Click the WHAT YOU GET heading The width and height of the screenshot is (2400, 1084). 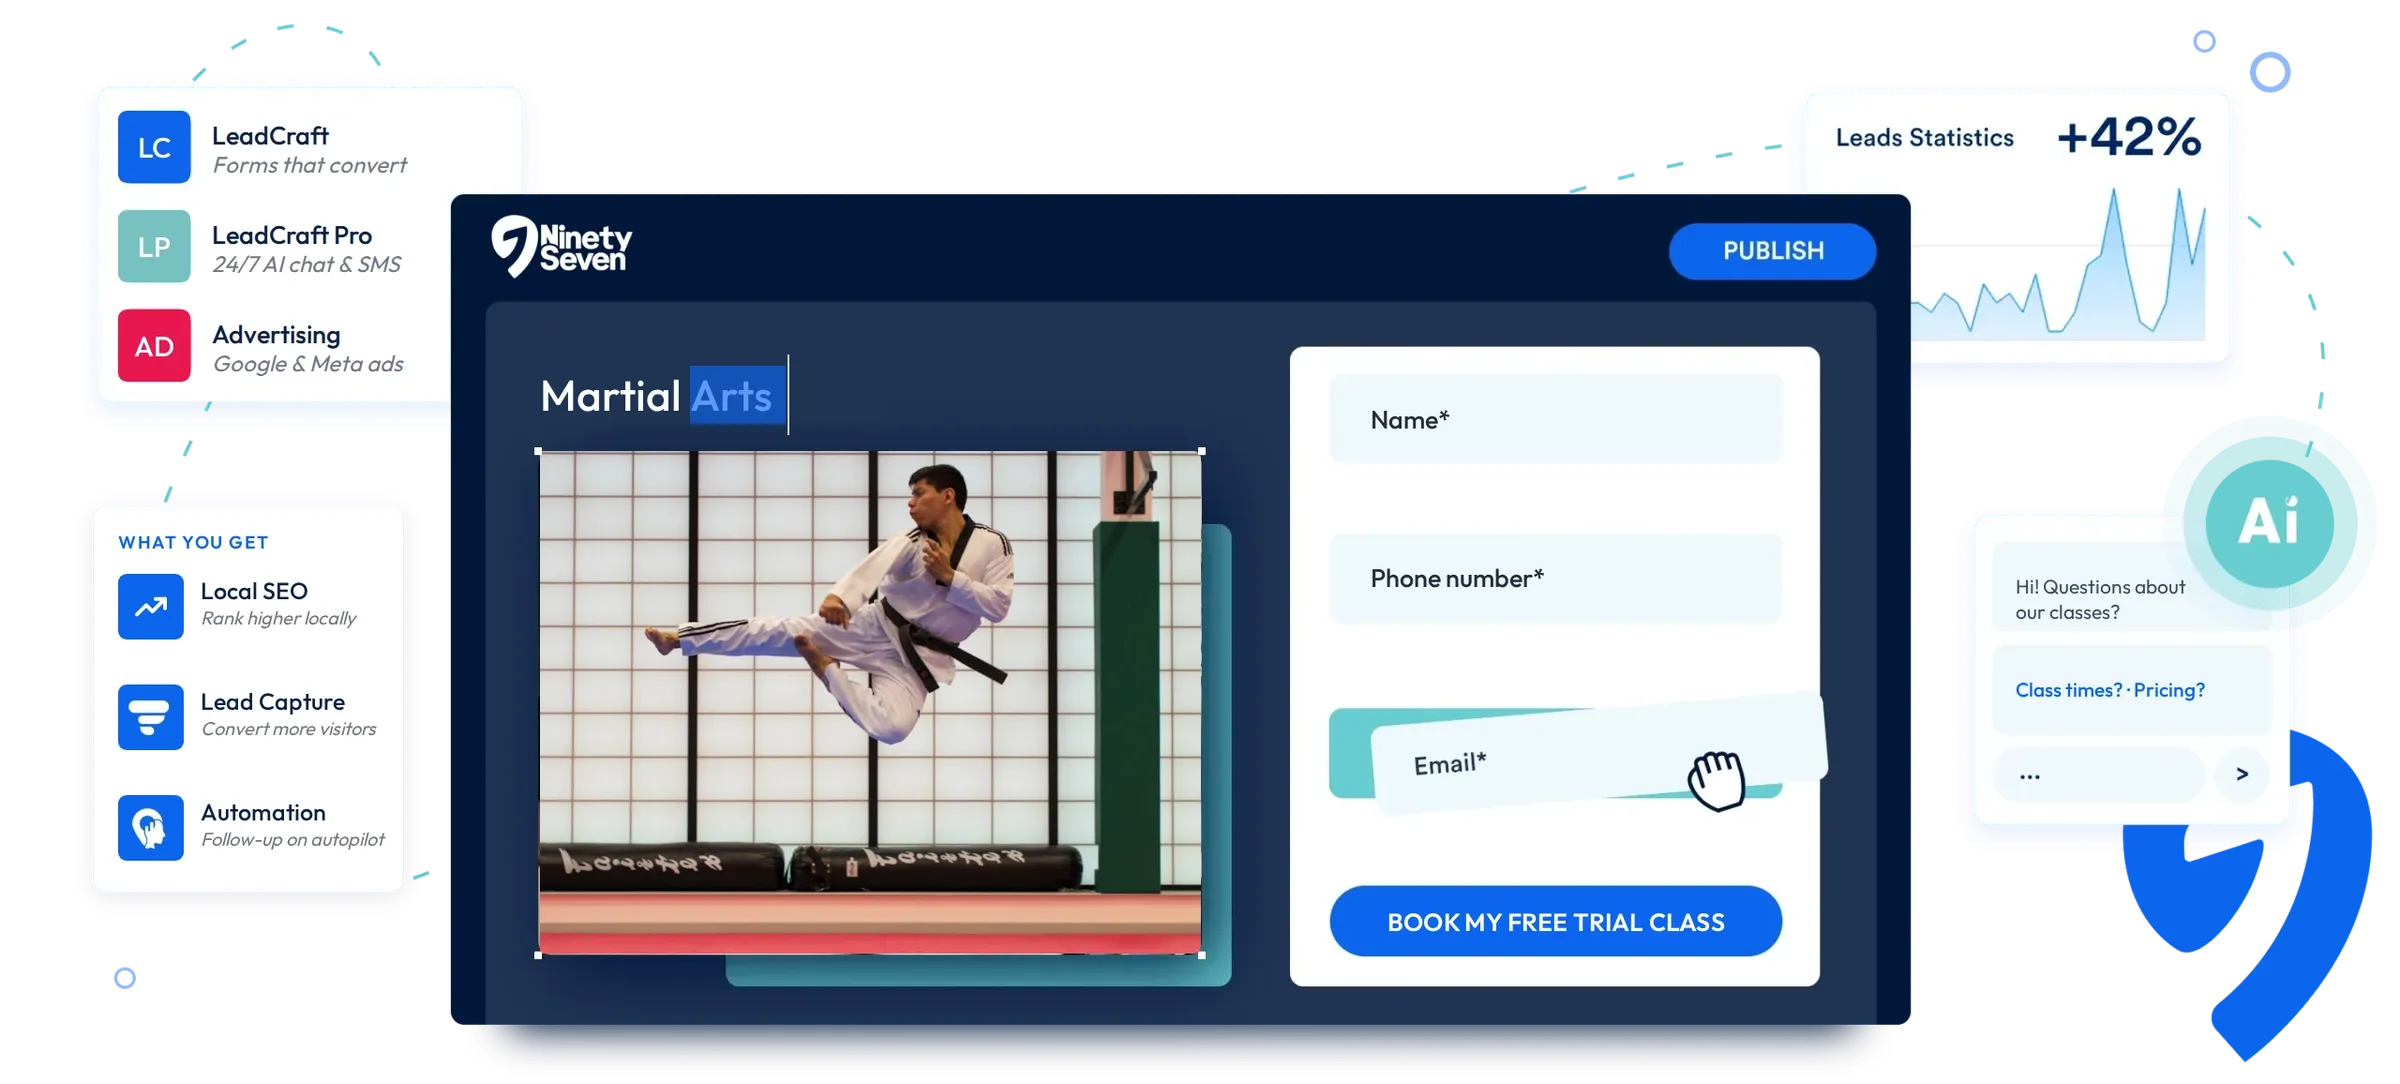[x=193, y=542]
